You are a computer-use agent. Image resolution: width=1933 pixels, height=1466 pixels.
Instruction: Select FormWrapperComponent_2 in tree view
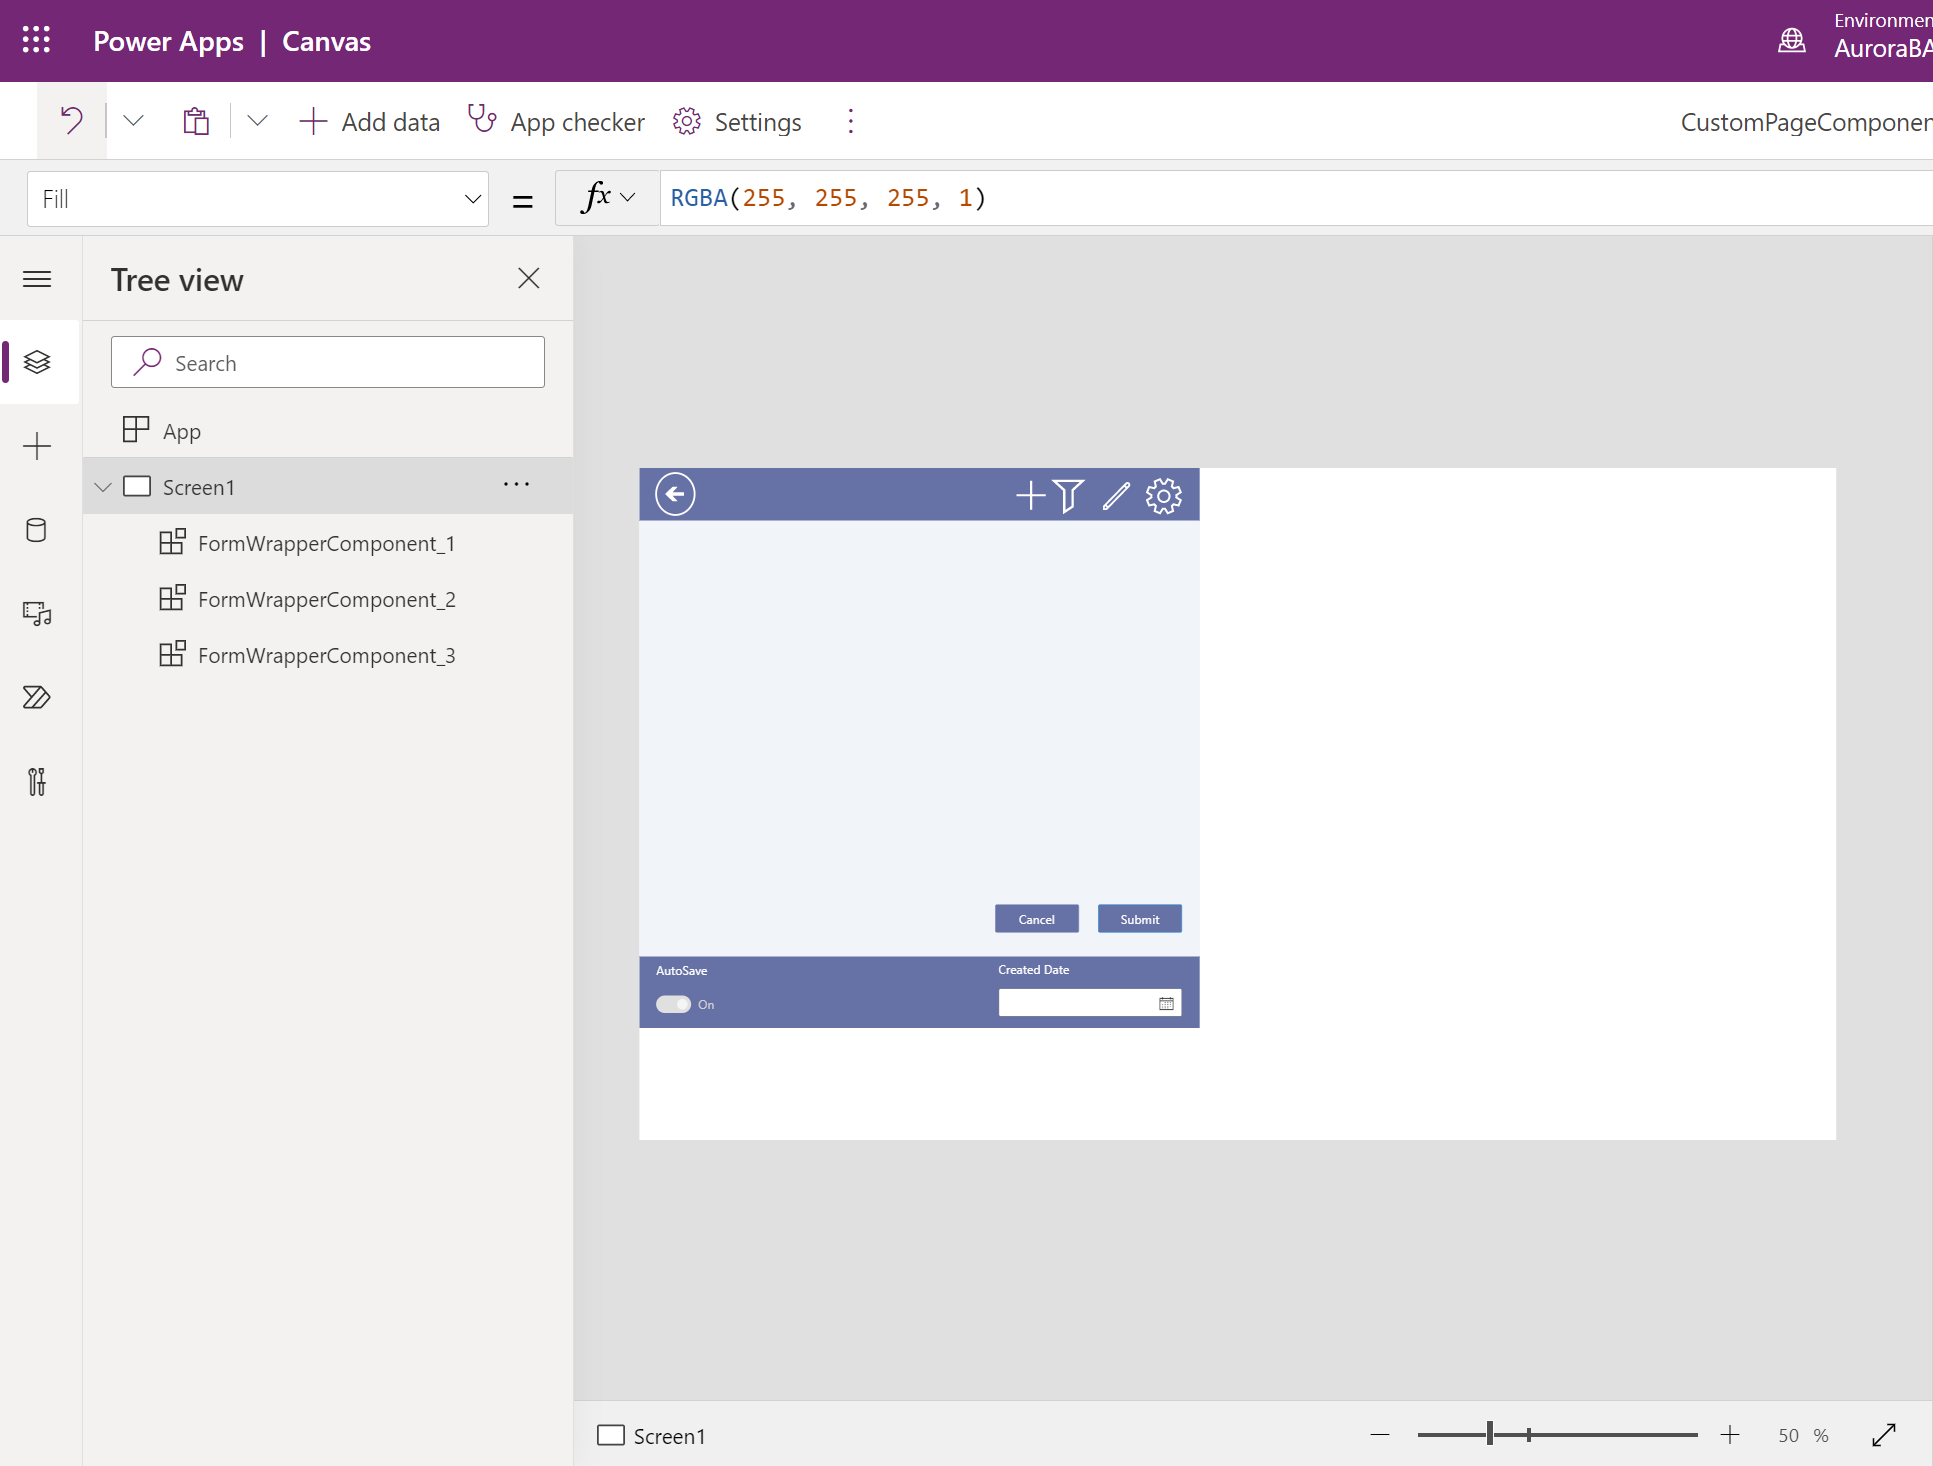(x=330, y=597)
